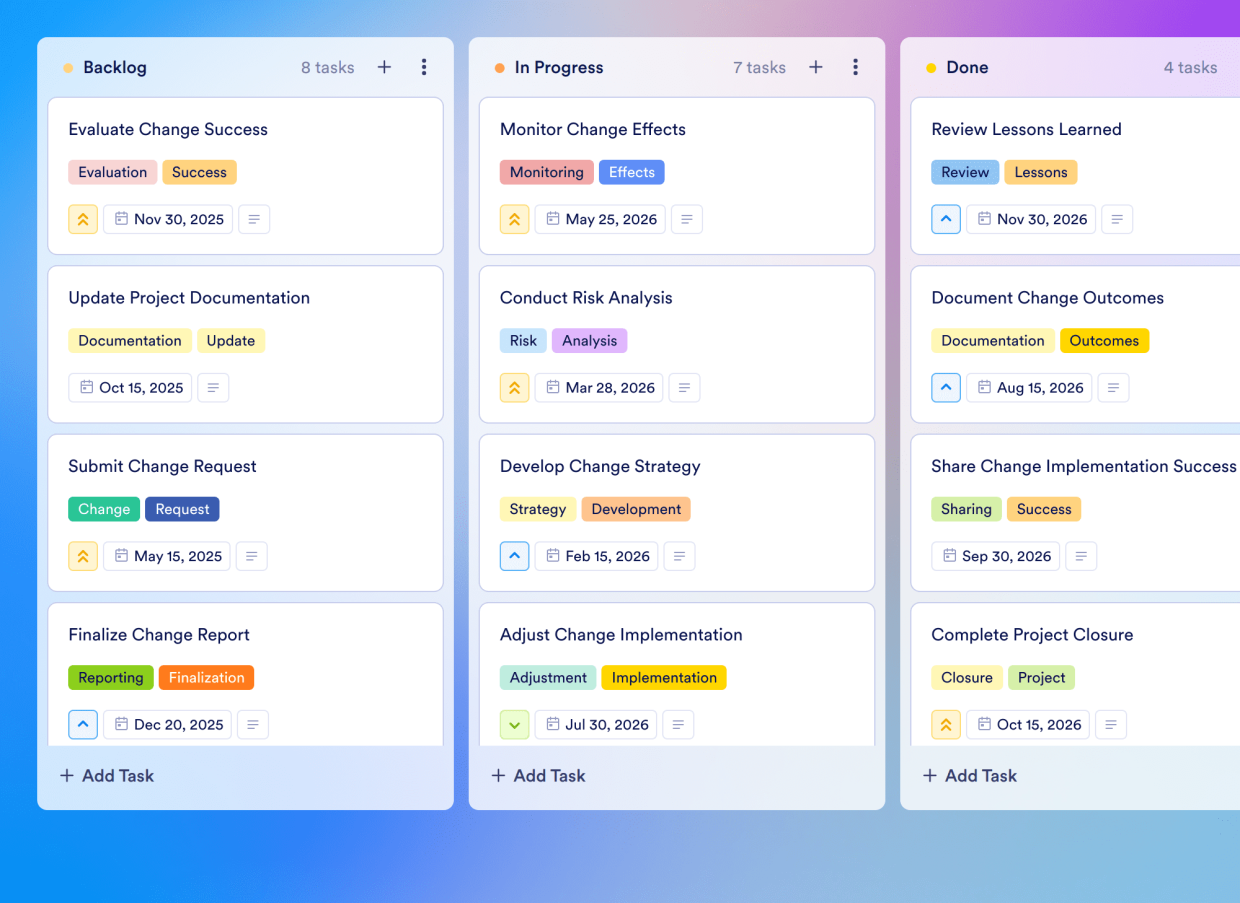Open the calendar date picker on Monitor Change Effects
Image resolution: width=1240 pixels, height=903 pixels.
pyautogui.click(x=600, y=219)
